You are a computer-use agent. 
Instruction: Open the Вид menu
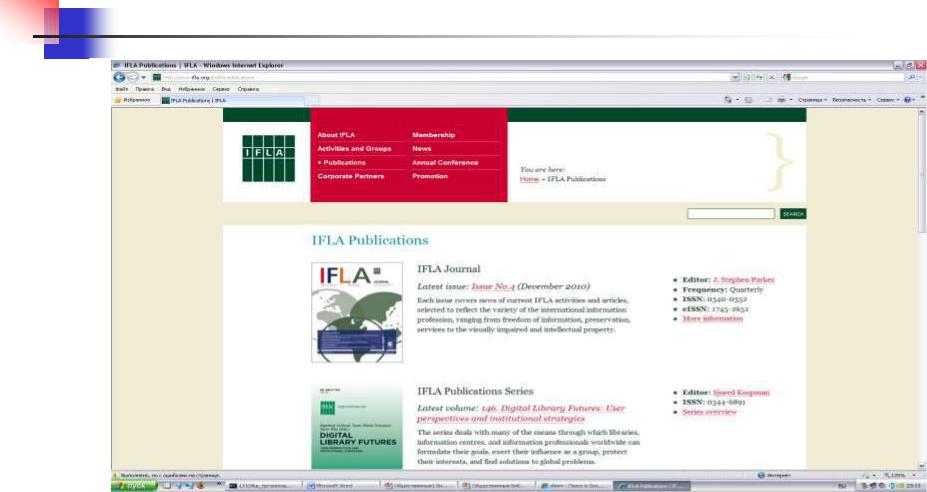point(166,89)
